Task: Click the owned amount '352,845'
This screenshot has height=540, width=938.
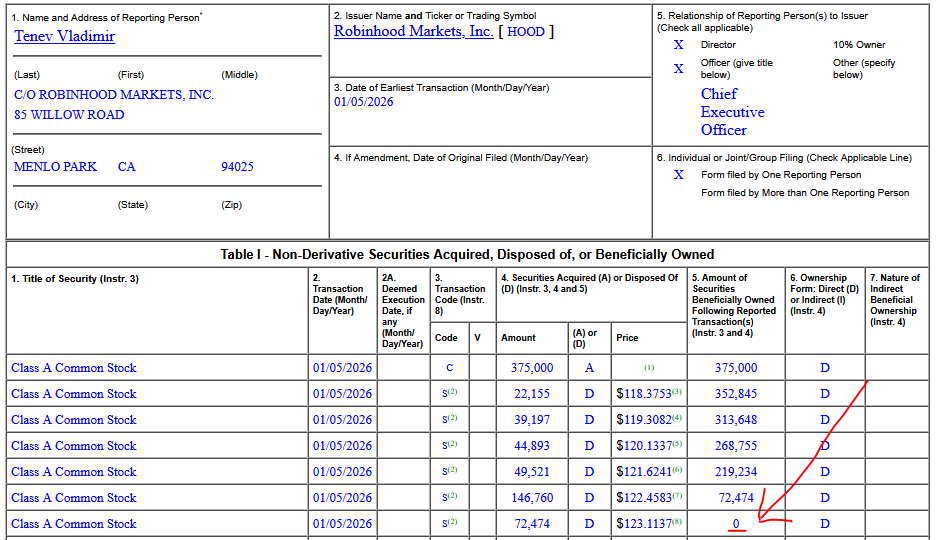Action: click(736, 394)
